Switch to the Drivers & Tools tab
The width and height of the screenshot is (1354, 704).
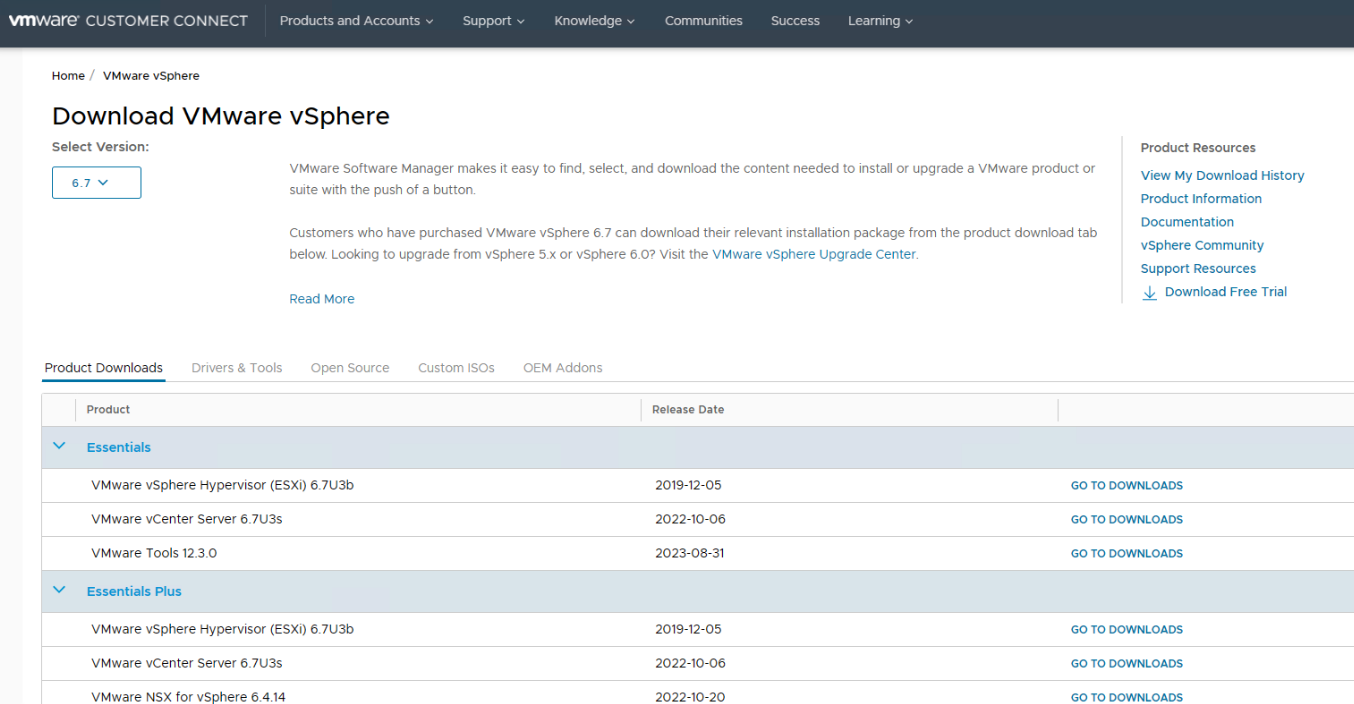click(x=237, y=368)
